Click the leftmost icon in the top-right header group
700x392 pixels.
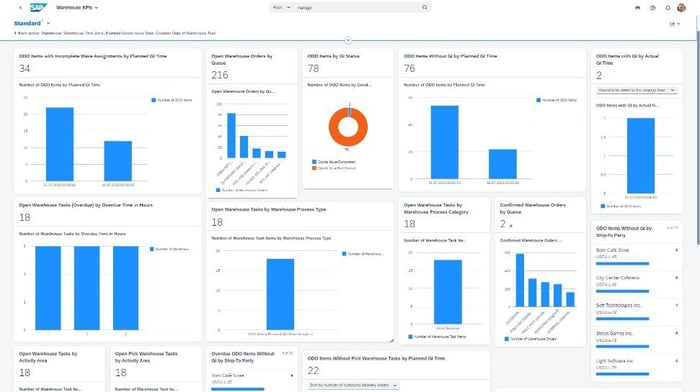point(638,8)
